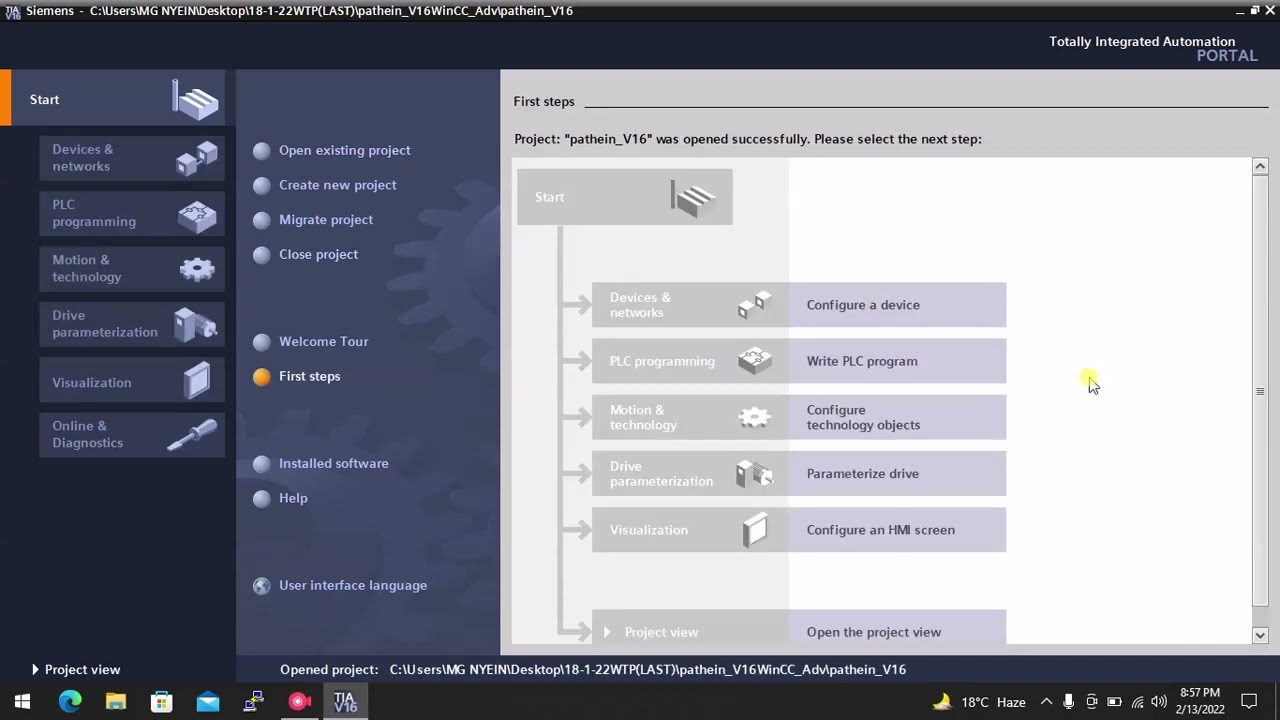This screenshot has height=720, width=1280.
Task: Click Open the project view link
Action: [873, 632]
